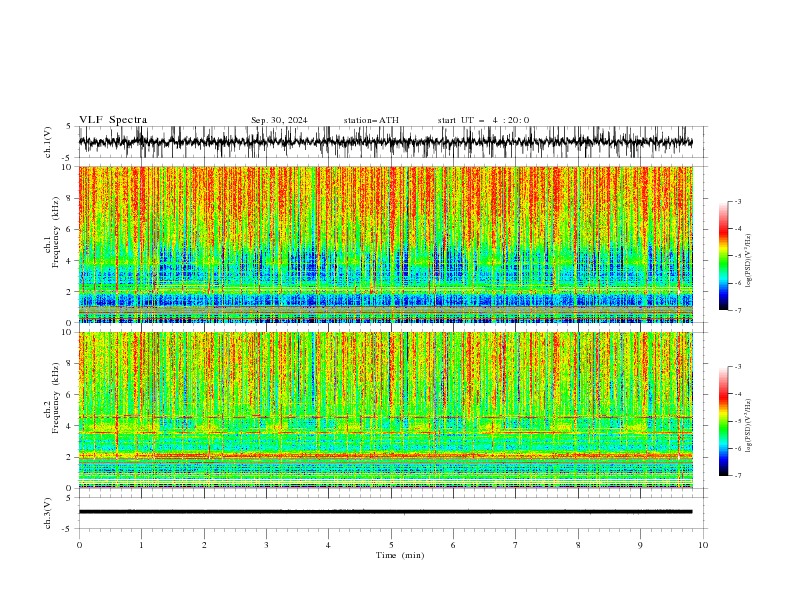Click the "Time (min)" axis label

(x=400, y=555)
